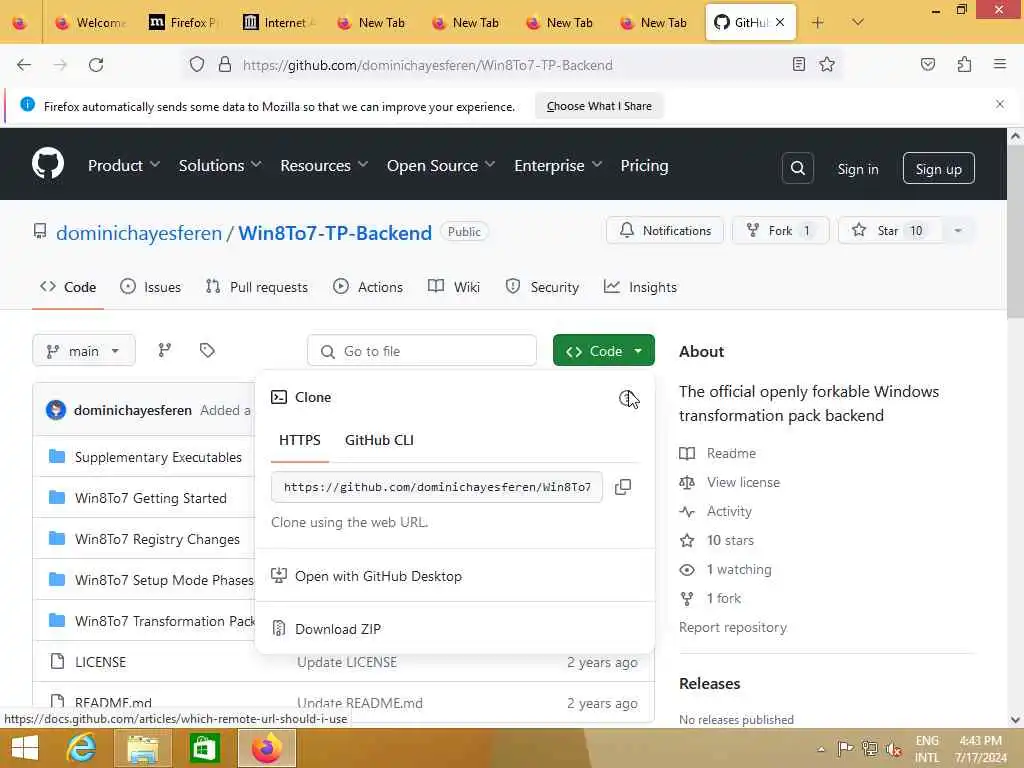Click Choose What I Share button
The width and height of the screenshot is (1024, 768).
click(599, 106)
